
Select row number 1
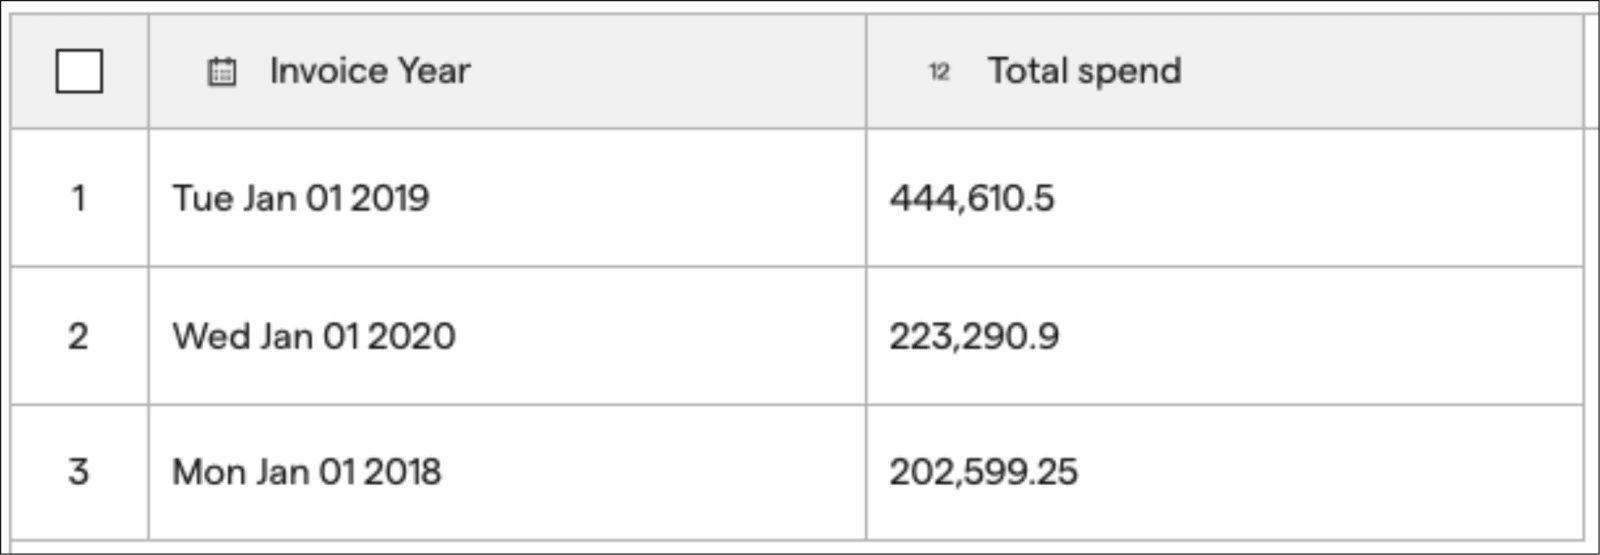click(79, 198)
